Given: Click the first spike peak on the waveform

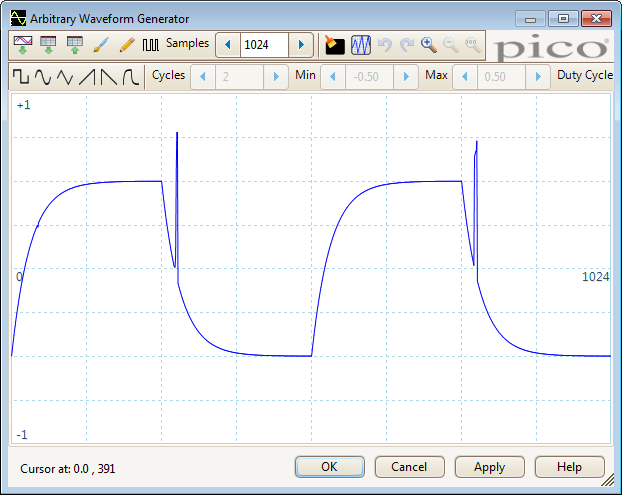Looking at the screenshot, I should tap(177, 133).
